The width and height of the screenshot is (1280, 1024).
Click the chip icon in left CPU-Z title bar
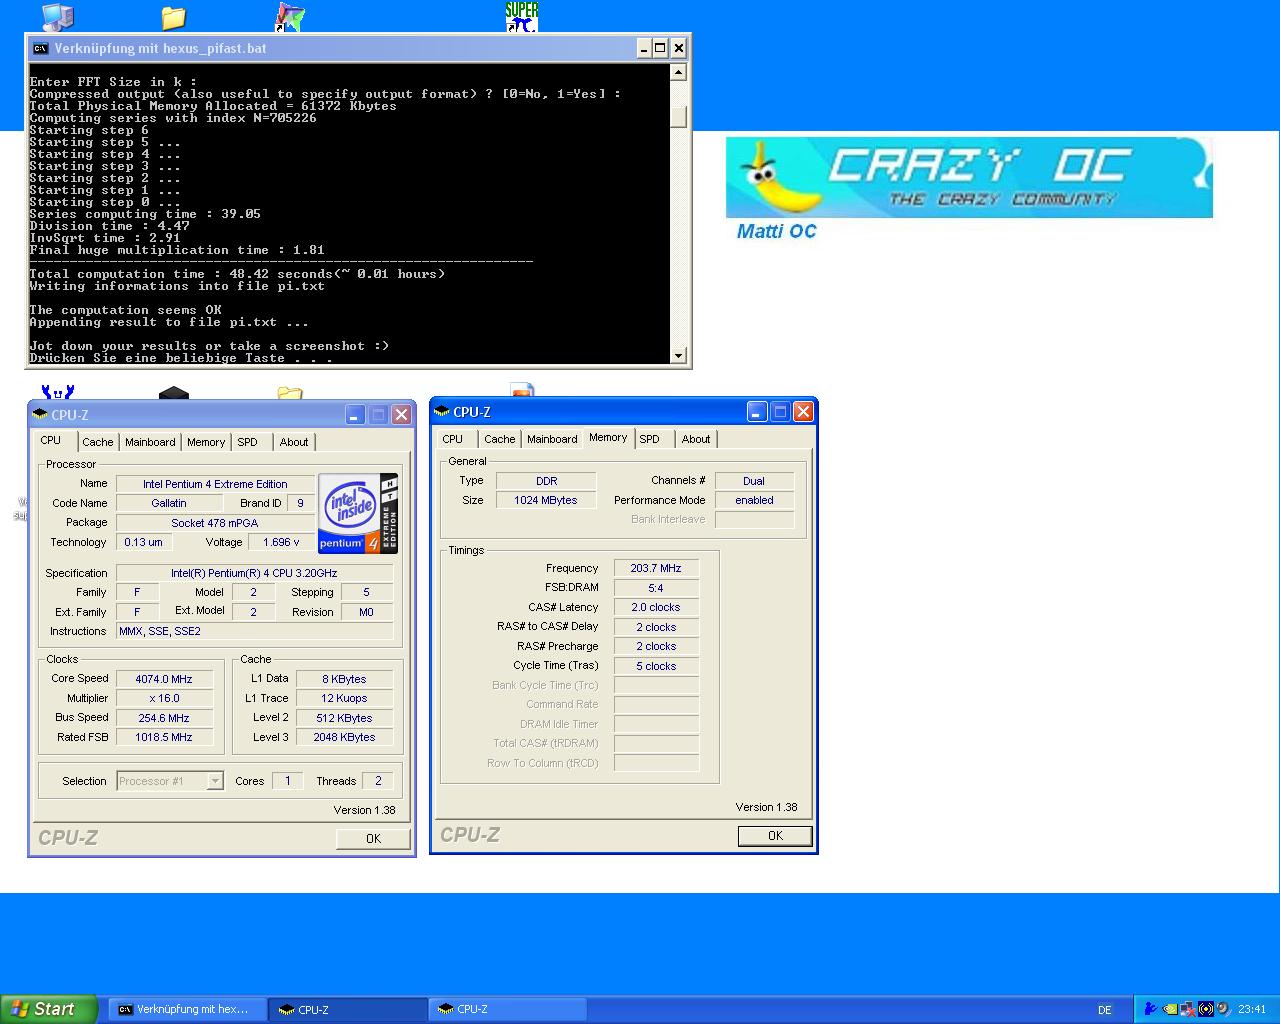(40, 414)
